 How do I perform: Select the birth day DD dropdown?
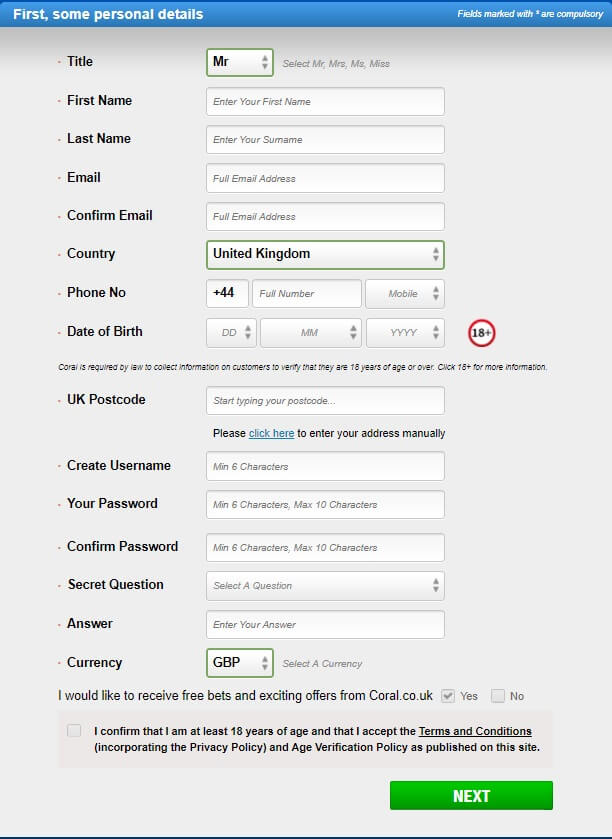tap(231, 332)
